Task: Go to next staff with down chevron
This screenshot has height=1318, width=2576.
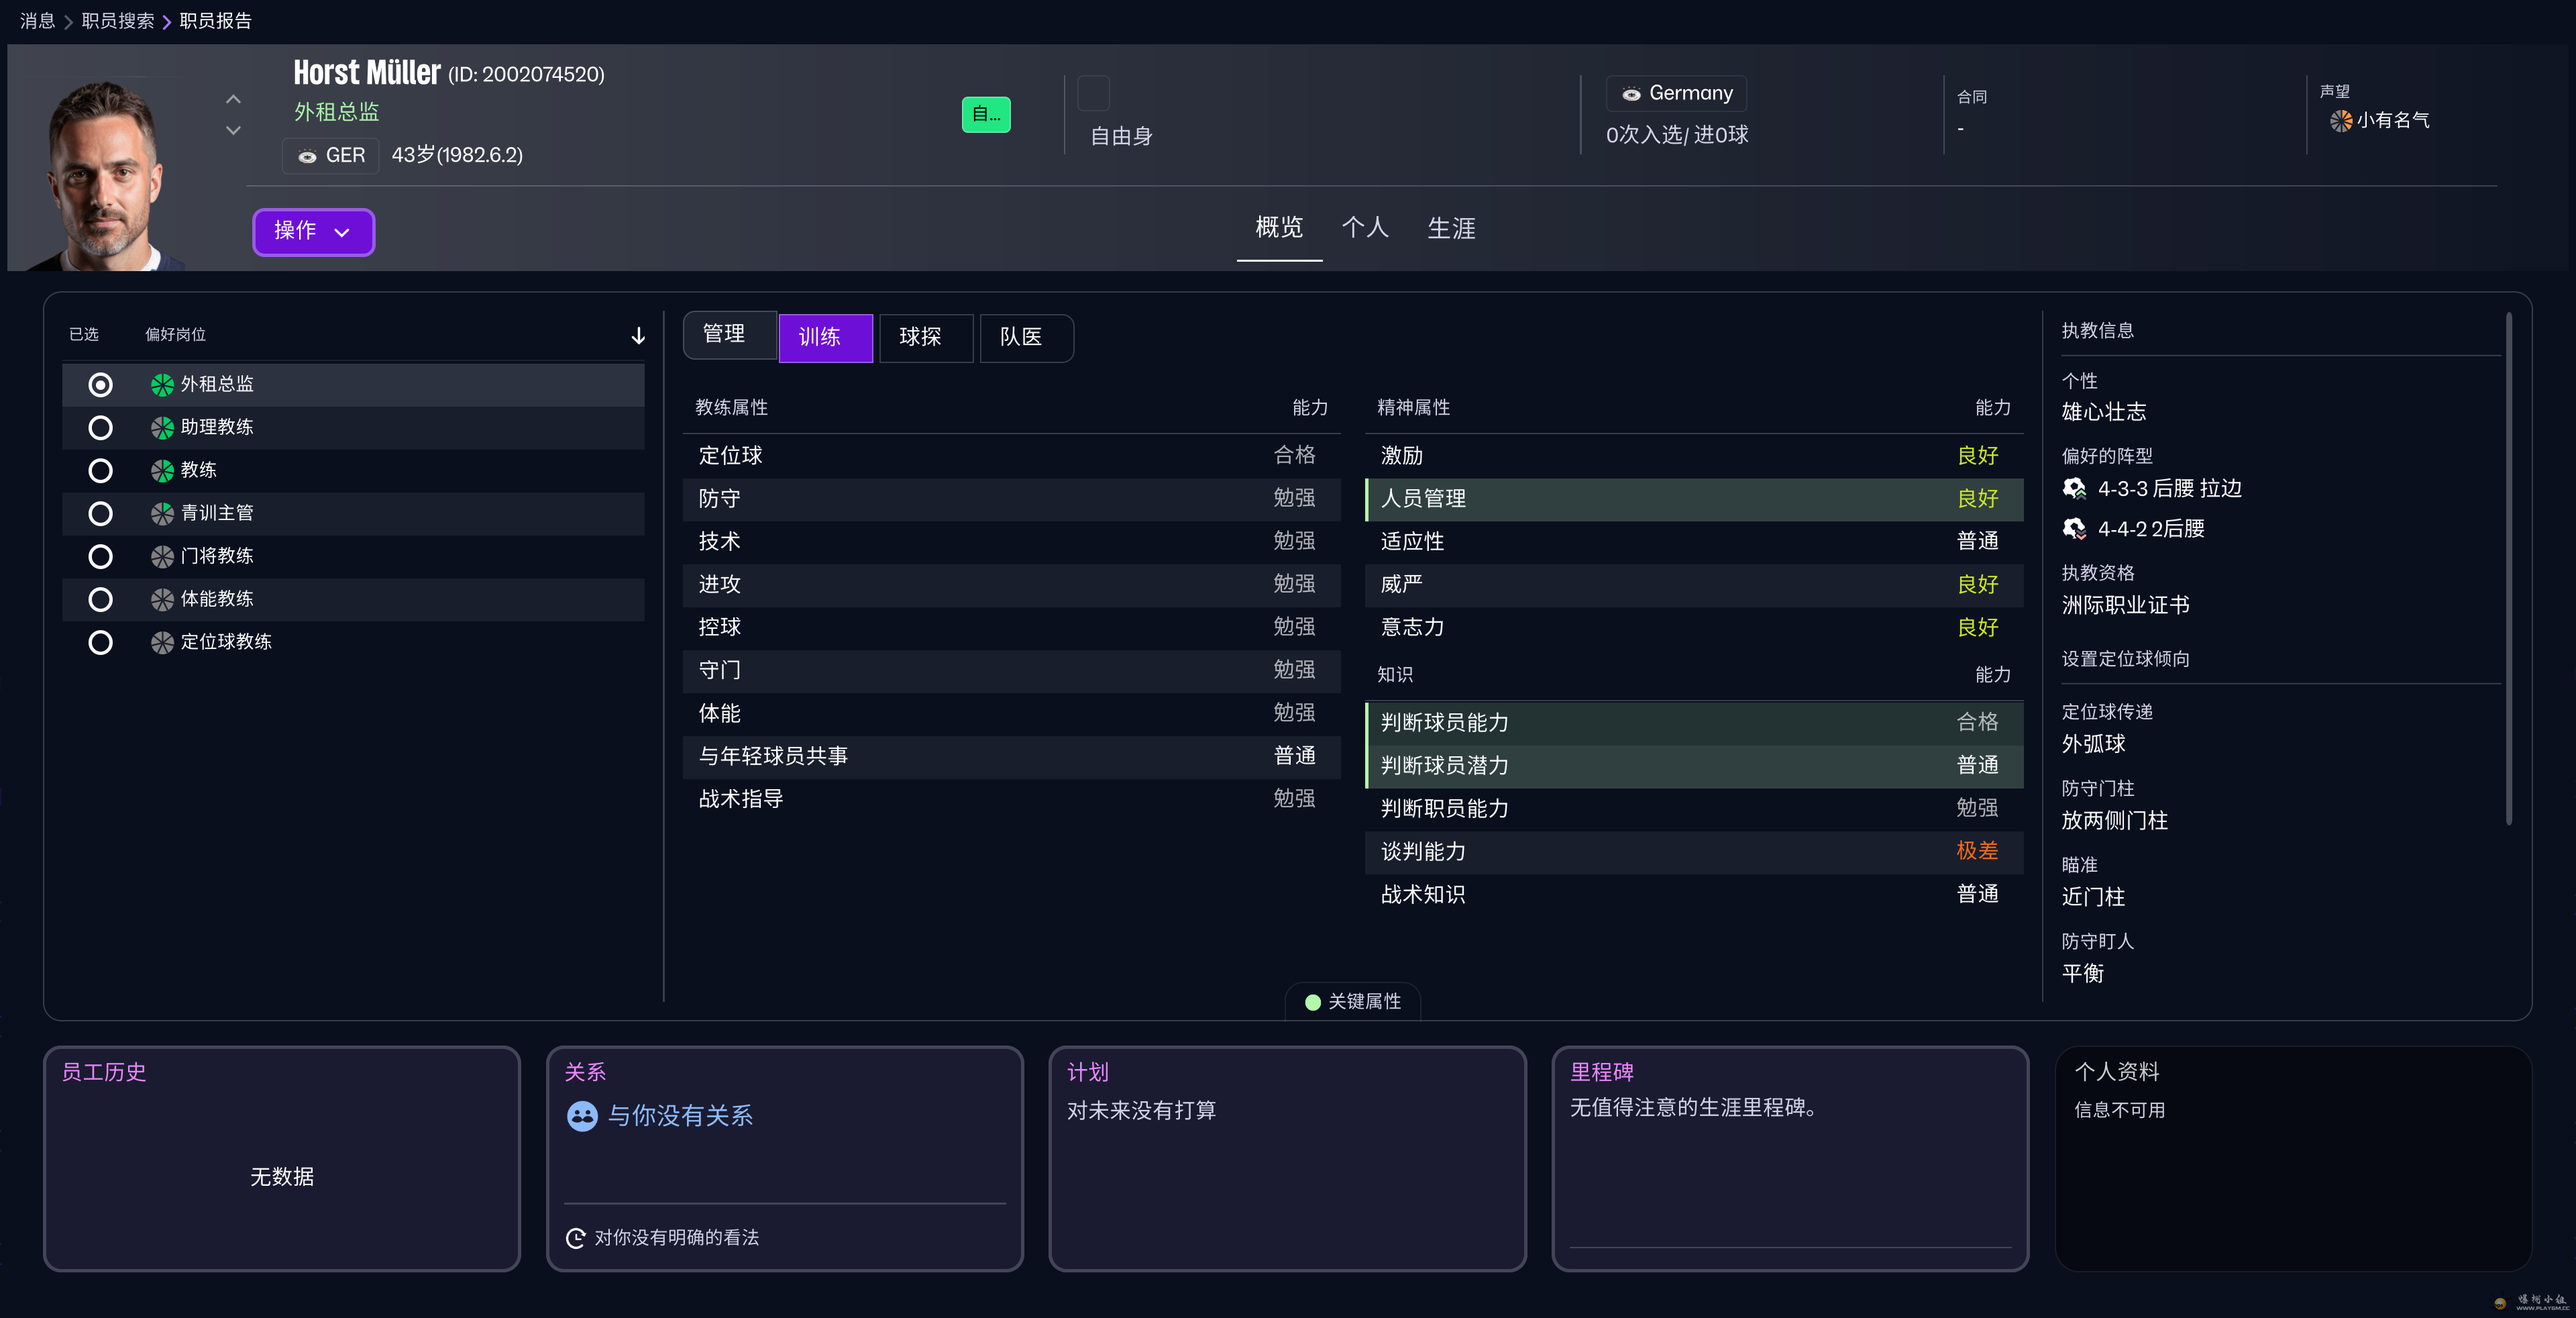Action: [233, 131]
